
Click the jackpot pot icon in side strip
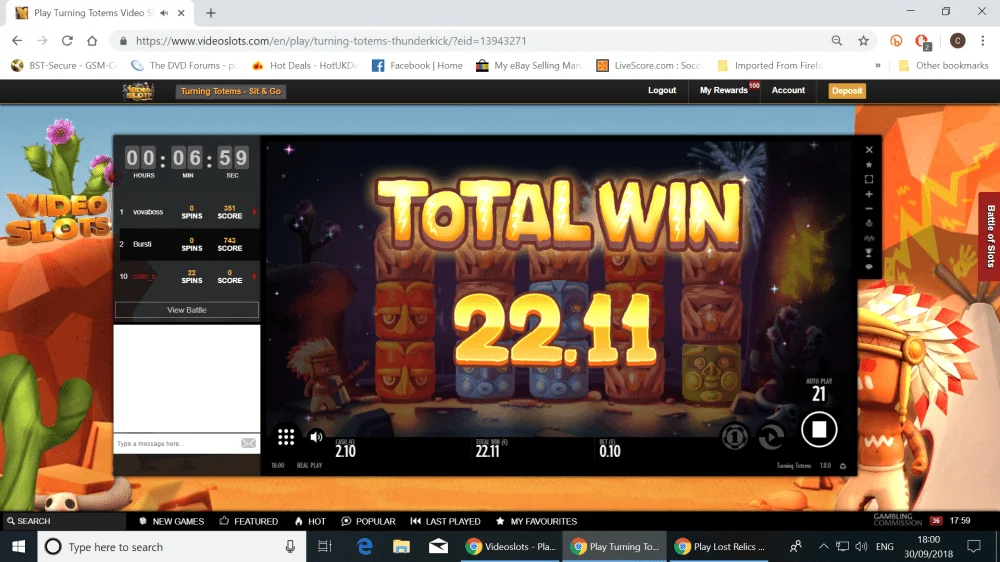coord(869,223)
